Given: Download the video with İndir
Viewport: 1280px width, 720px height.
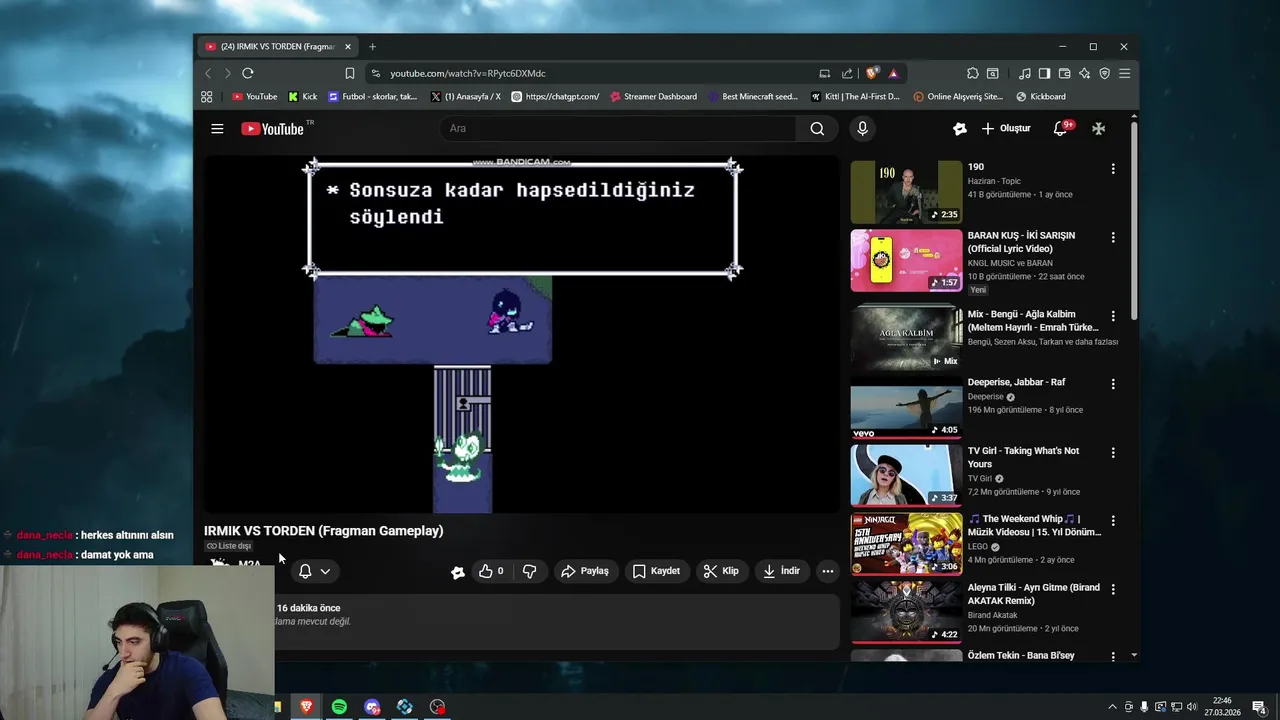Looking at the screenshot, I should click(x=781, y=571).
